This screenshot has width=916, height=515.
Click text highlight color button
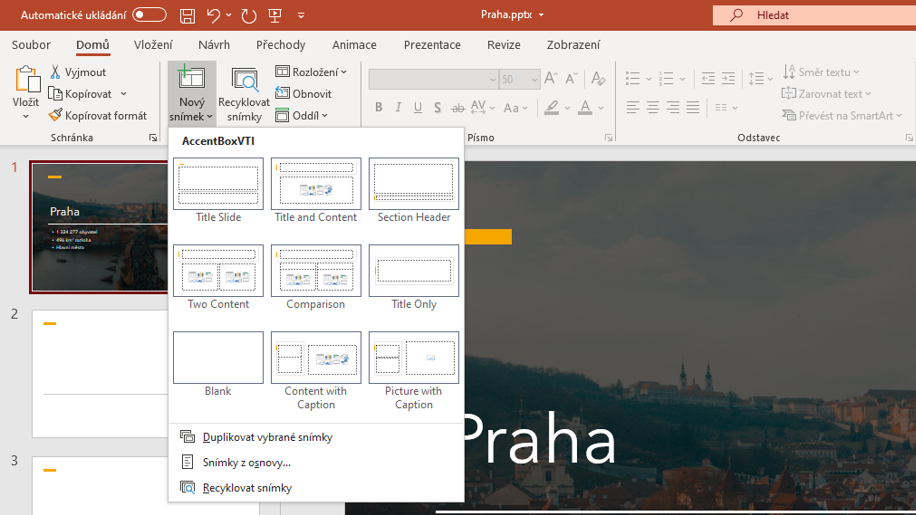[x=551, y=107]
